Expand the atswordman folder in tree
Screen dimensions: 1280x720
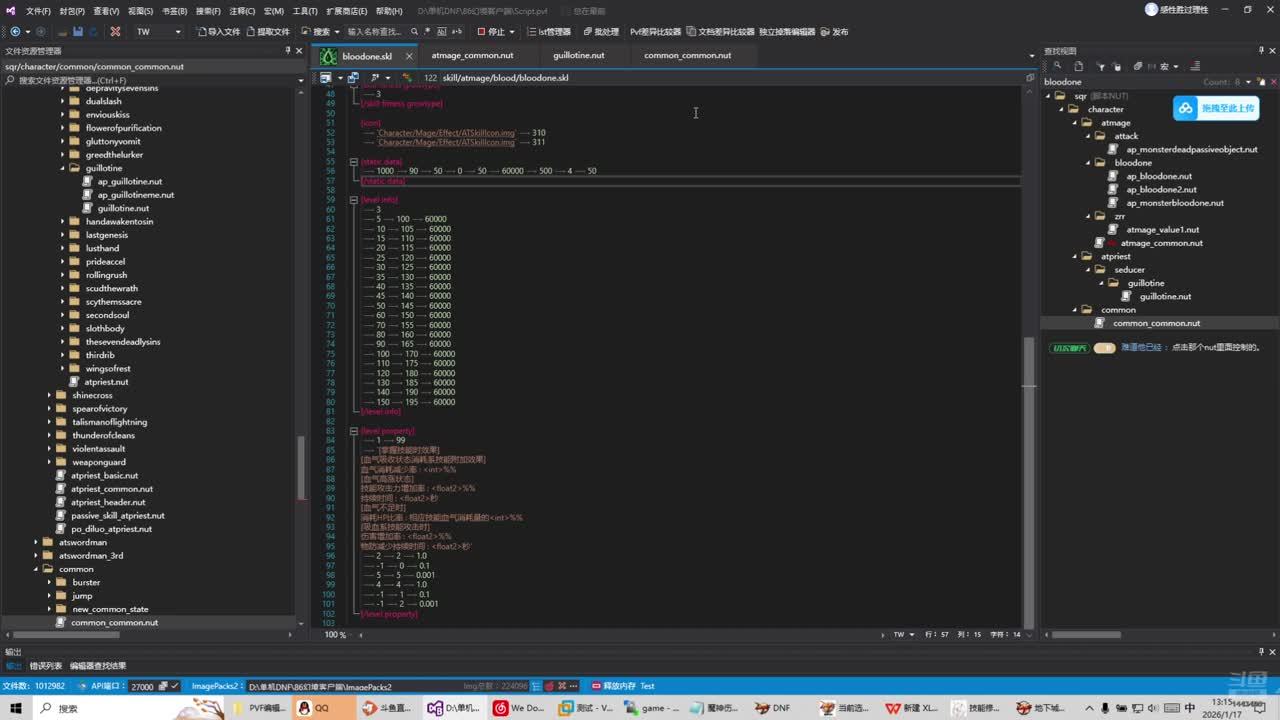tap(36, 543)
